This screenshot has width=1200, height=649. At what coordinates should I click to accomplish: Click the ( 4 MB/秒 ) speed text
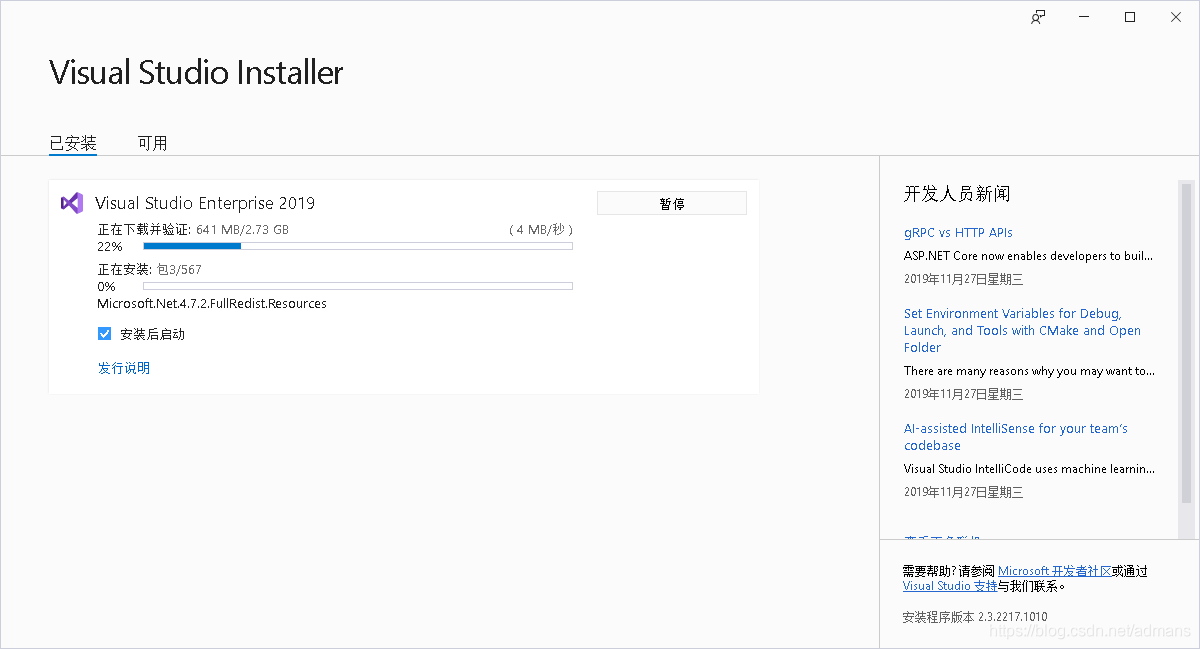click(541, 229)
